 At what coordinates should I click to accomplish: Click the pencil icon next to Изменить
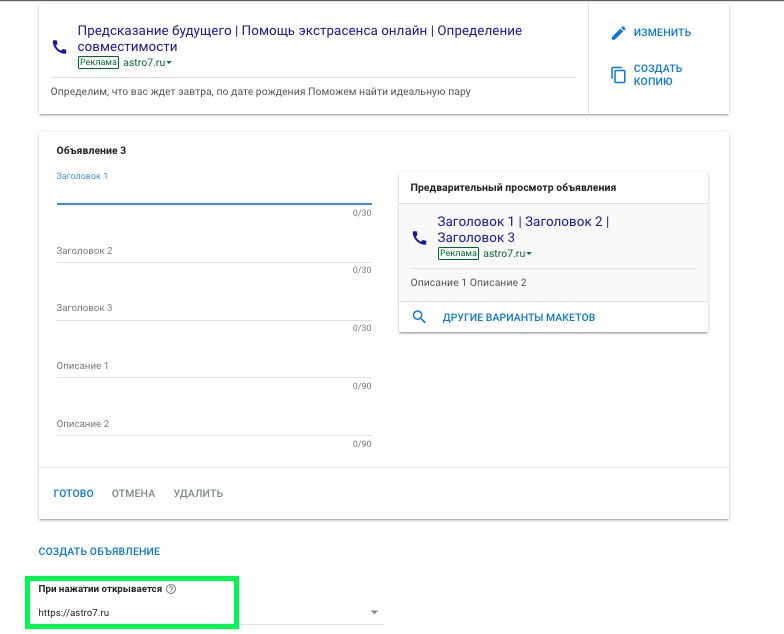pos(618,33)
